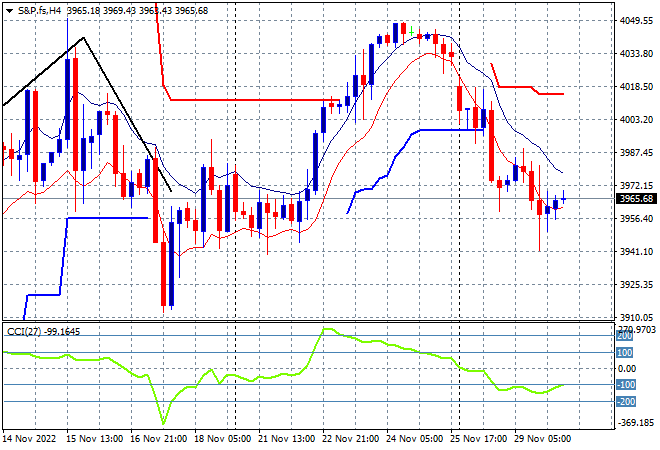Image resolution: width=660 pixels, height=450 pixels.
Task: Click the current price tag 3965.68
Action: 636,198
